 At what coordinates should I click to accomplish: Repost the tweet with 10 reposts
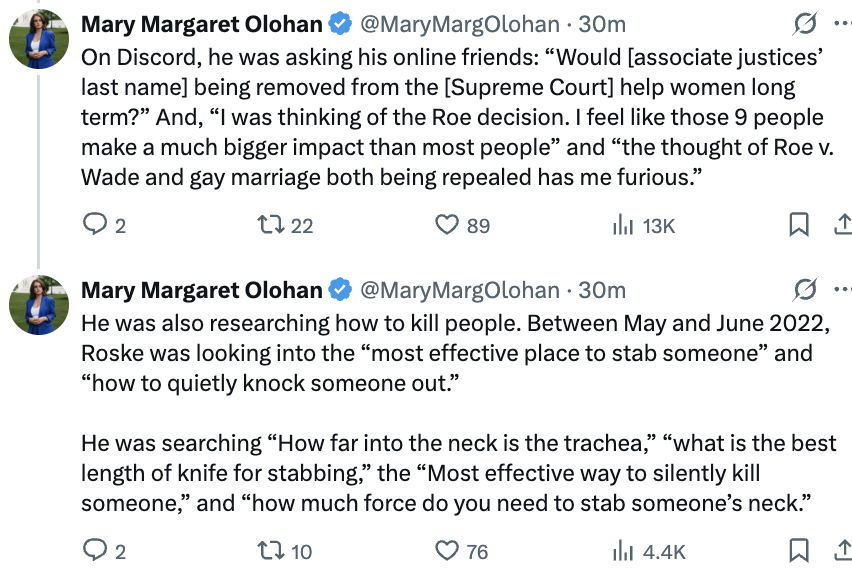(x=269, y=549)
